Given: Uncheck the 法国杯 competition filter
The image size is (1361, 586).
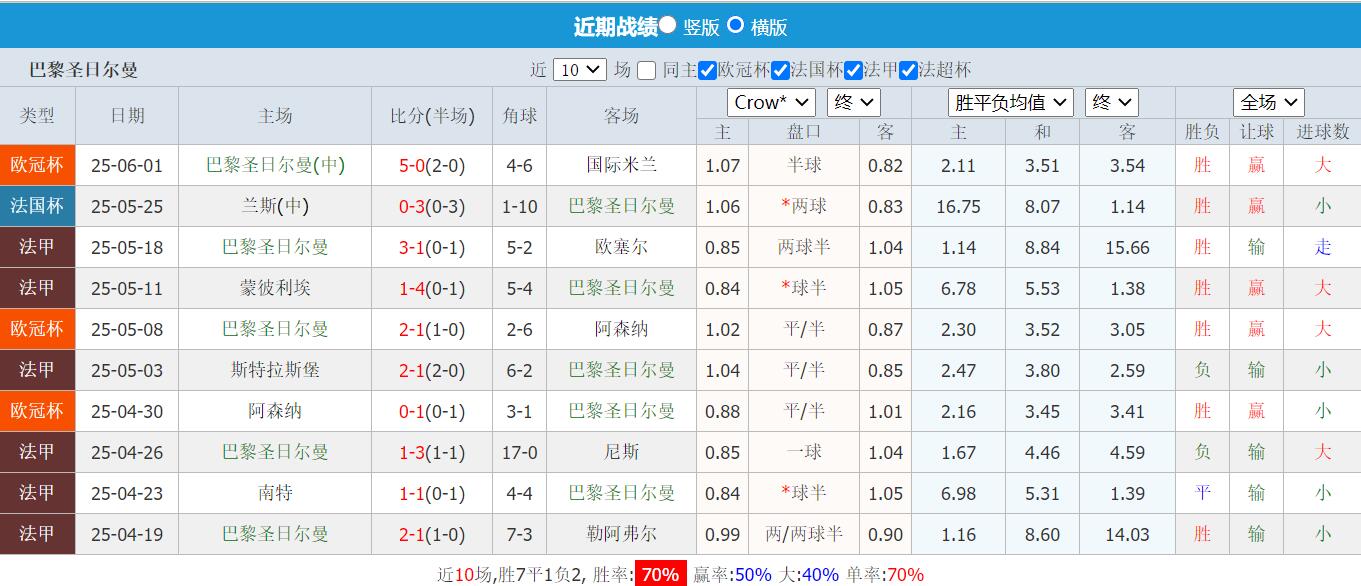Looking at the screenshot, I should point(780,70).
